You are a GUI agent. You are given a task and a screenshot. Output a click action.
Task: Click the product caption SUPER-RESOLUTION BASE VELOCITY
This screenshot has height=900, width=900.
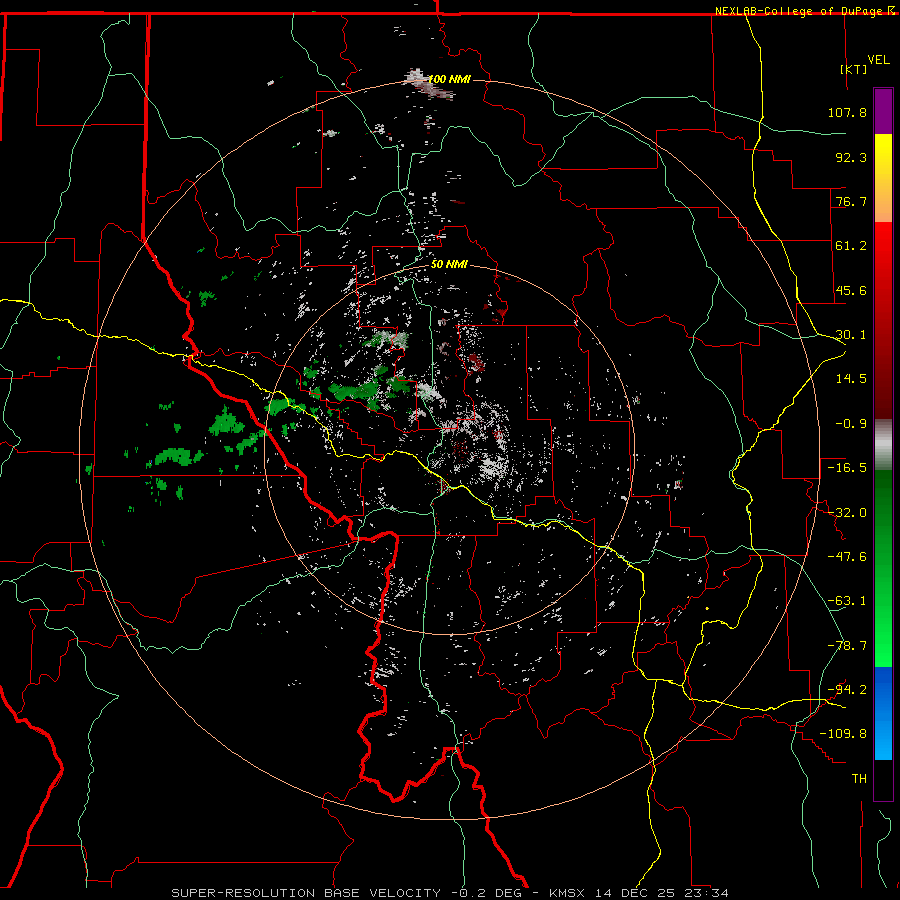(x=305, y=893)
